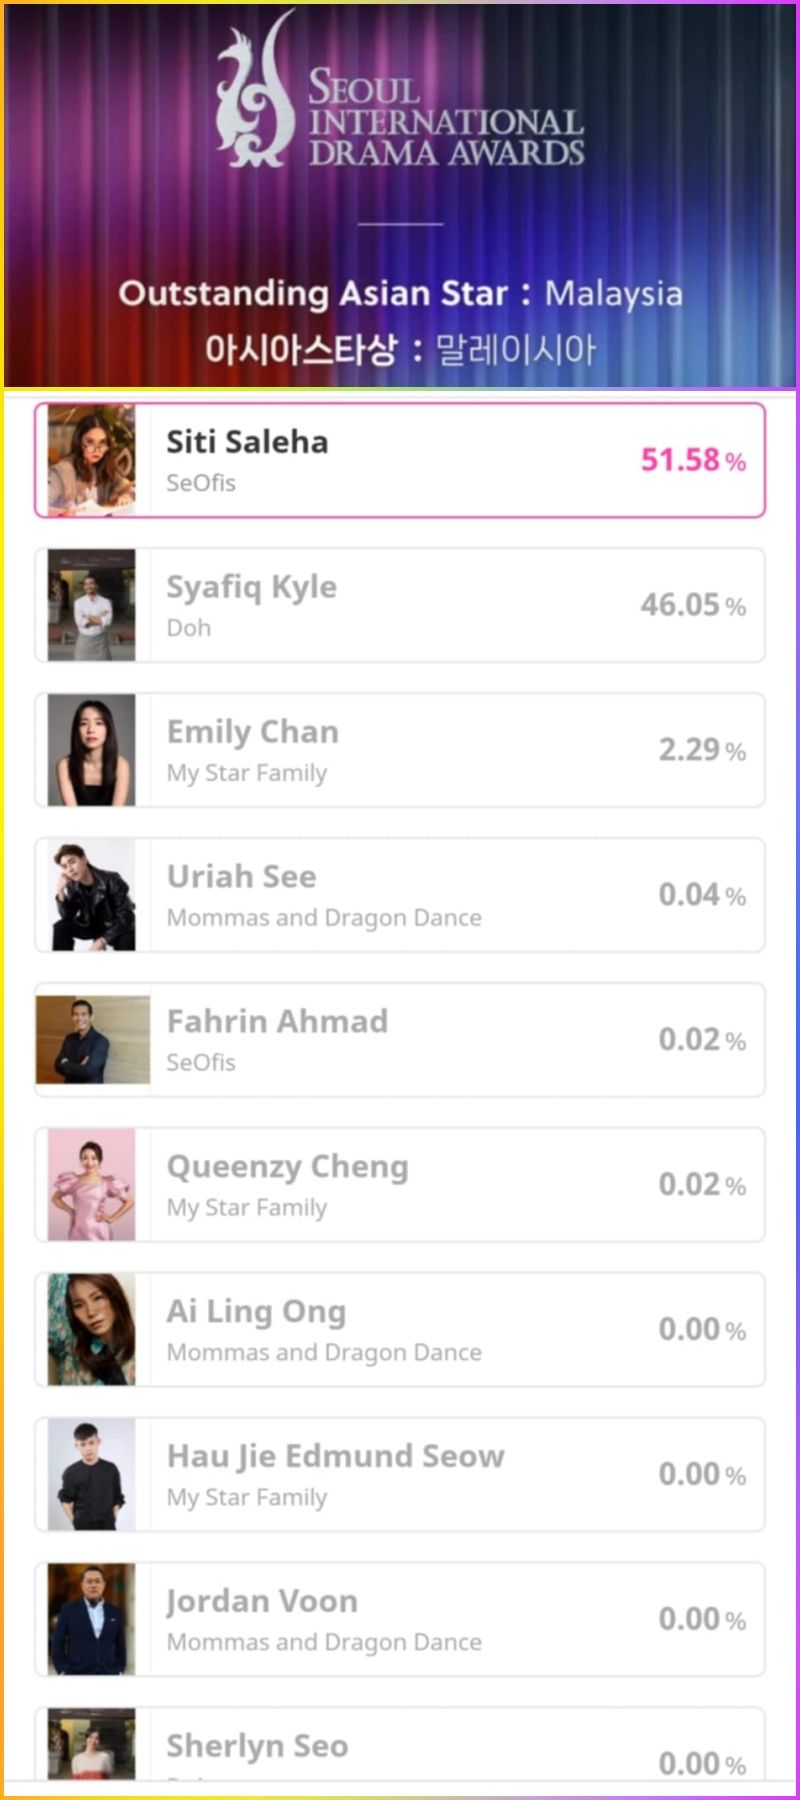Click Fahrin Ahmad's photo thumbnail

[x=93, y=1040]
